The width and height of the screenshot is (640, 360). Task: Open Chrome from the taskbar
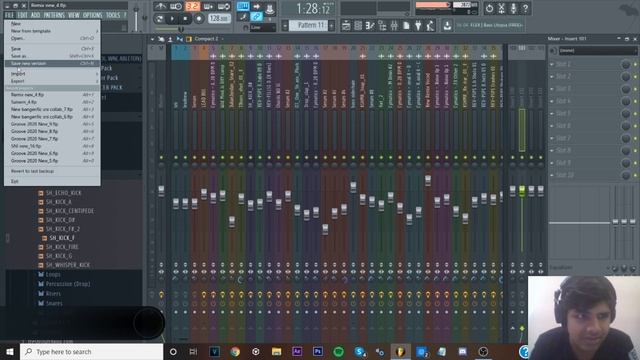click(x=235, y=351)
